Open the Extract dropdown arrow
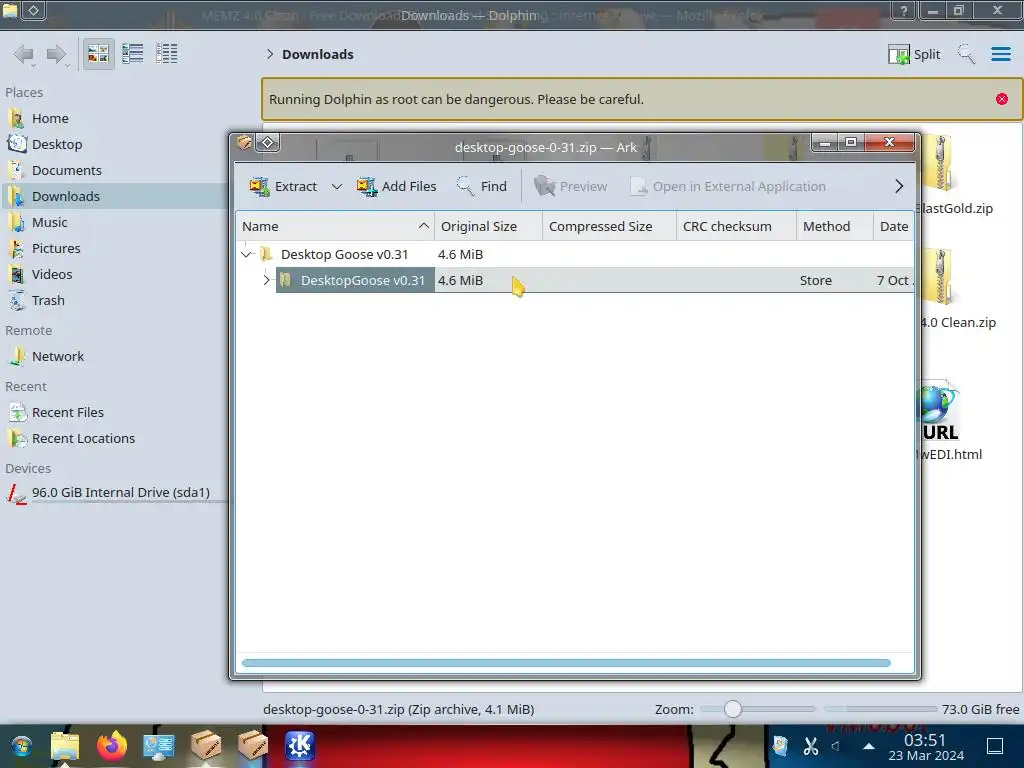The image size is (1024, 768). point(337,187)
